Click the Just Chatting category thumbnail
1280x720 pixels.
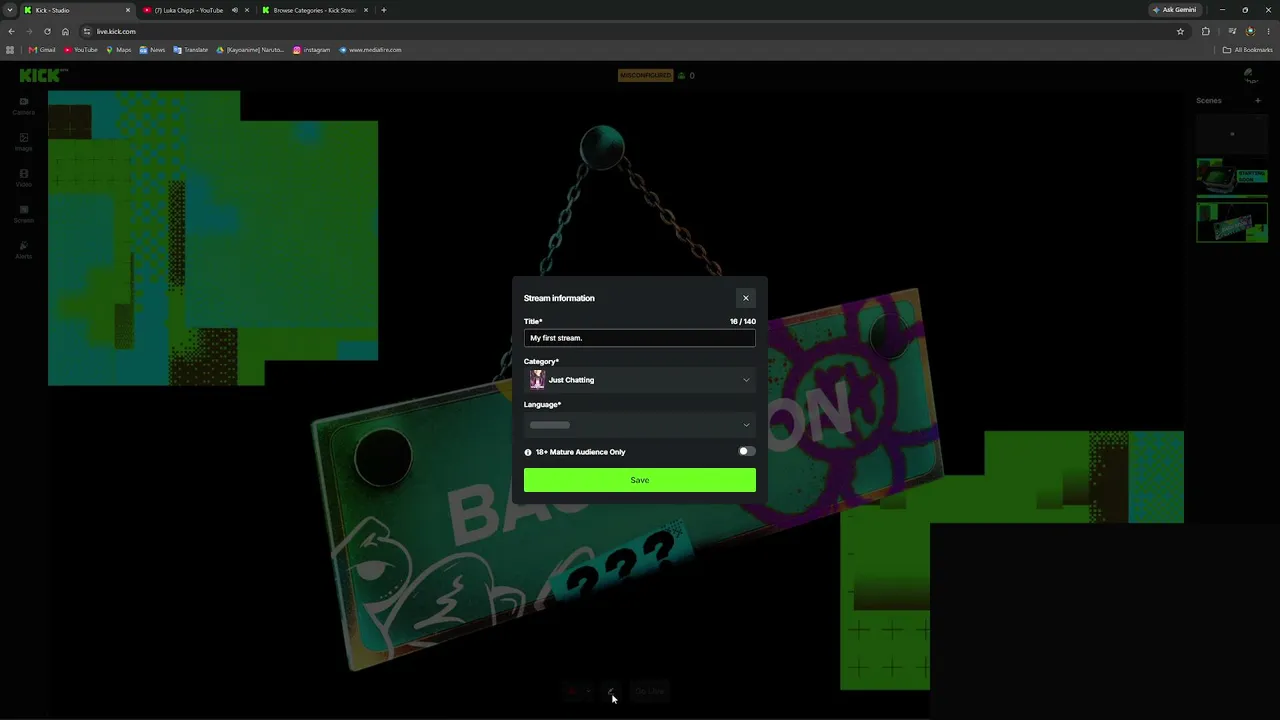coord(537,380)
